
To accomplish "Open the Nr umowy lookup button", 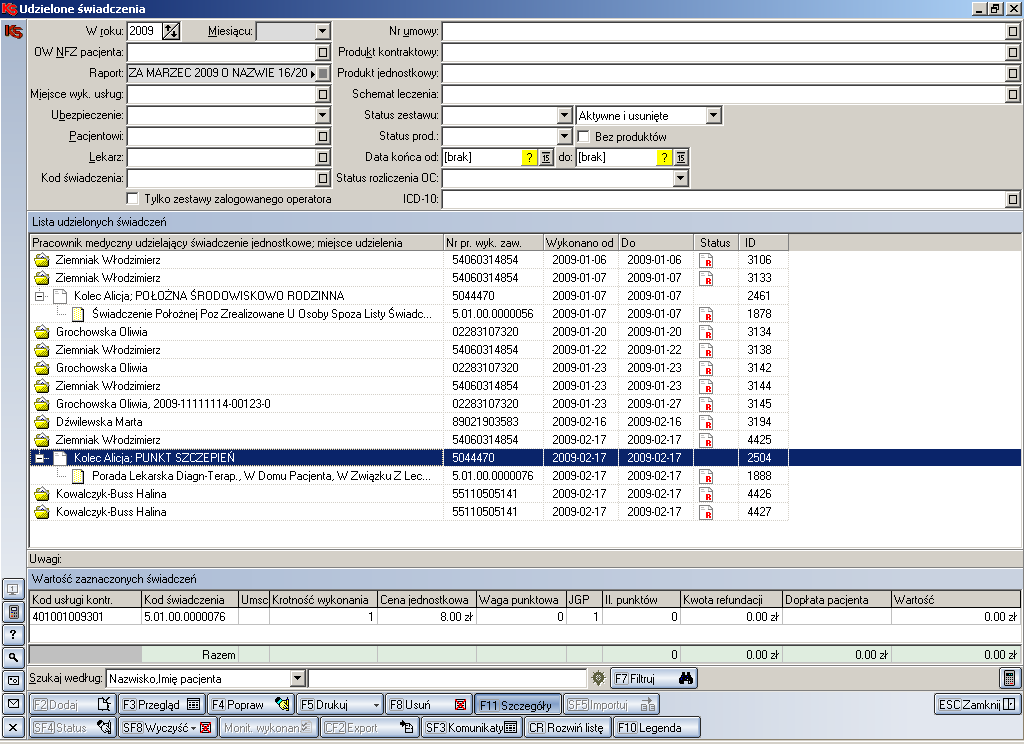I will (x=1012, y=31).
